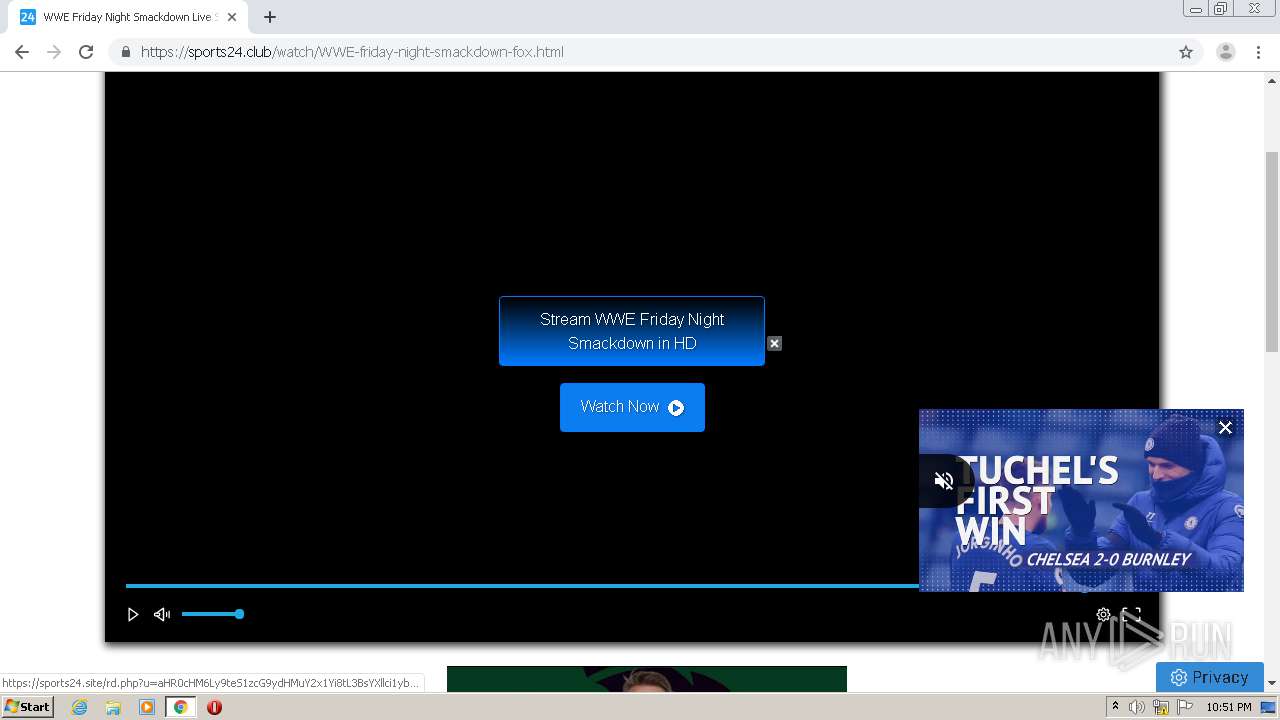The image size is (1280, 720).
Task: Click the page vertical scrollbar
Action: 1272,251
